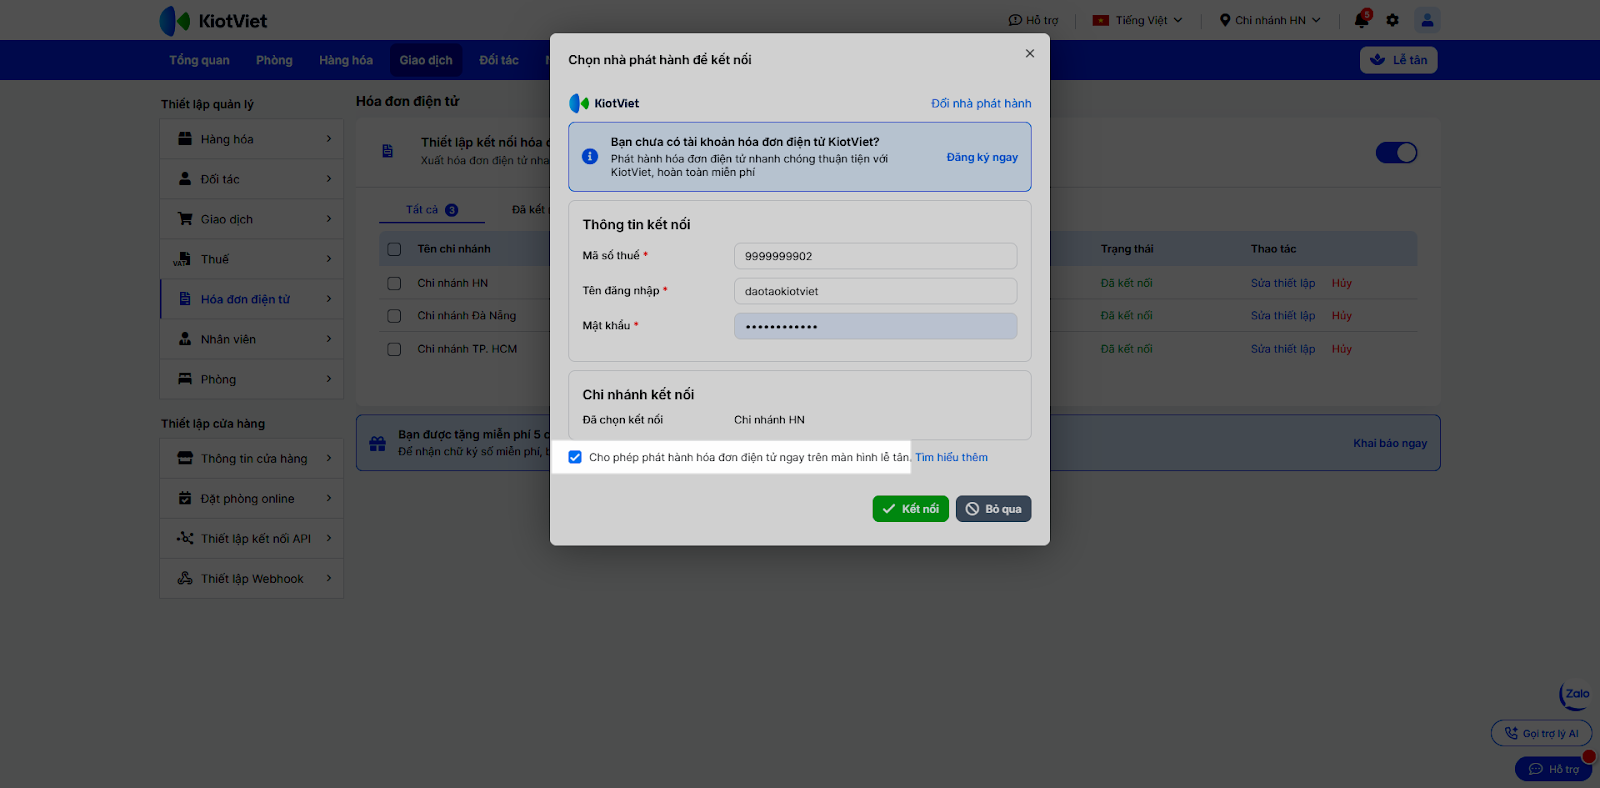
Task: Click the Hàng hóa sidebar box icon
Action: [x=185, y=139]
